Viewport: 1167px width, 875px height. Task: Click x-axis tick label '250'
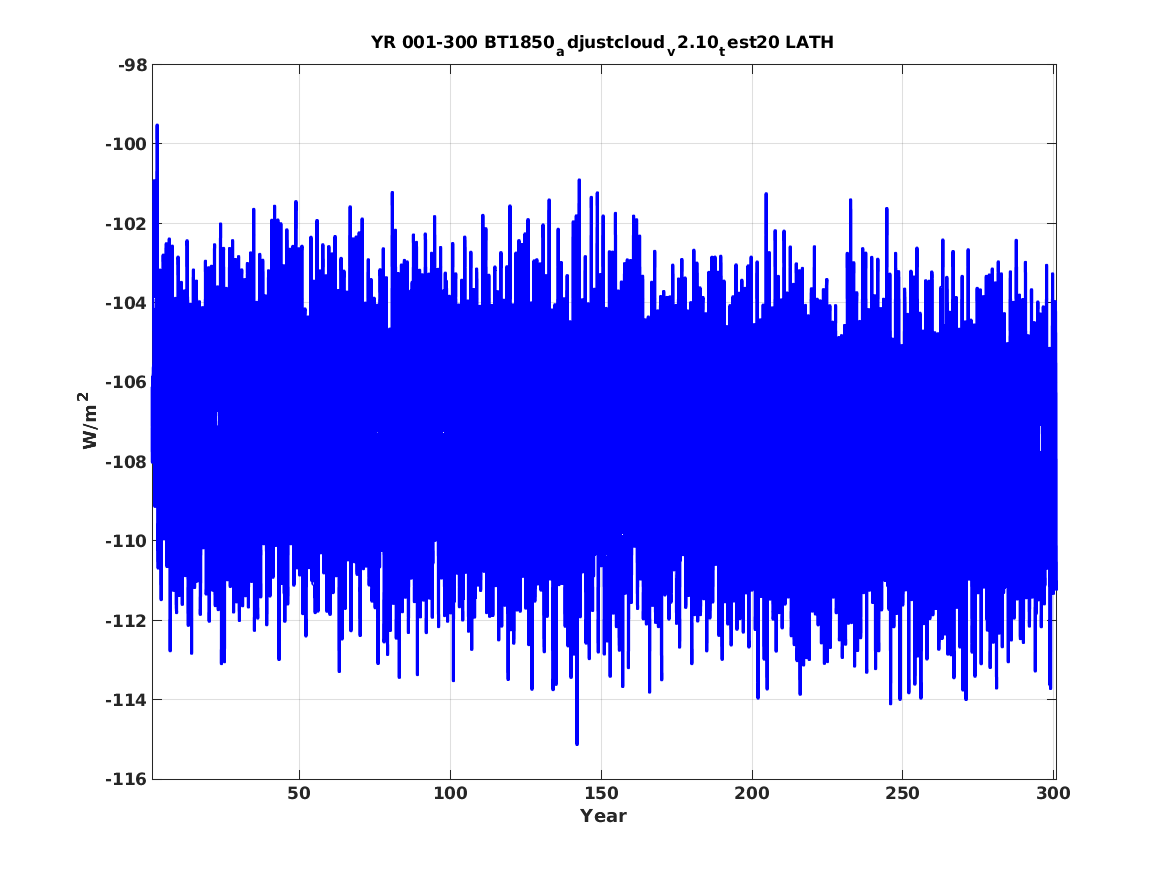[903, 793]
